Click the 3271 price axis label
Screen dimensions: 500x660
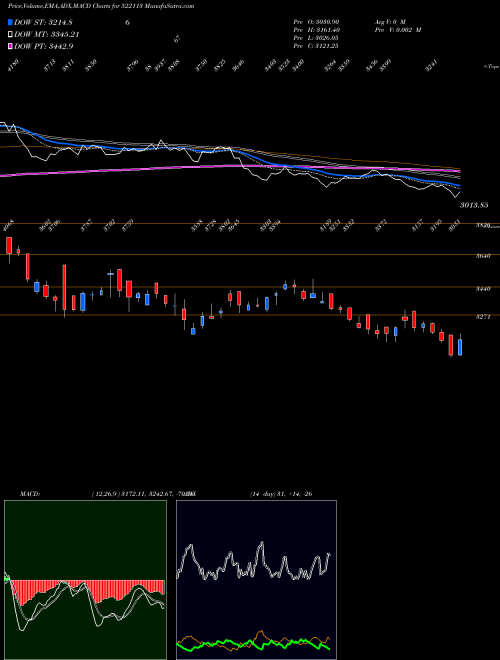(483, 317)
